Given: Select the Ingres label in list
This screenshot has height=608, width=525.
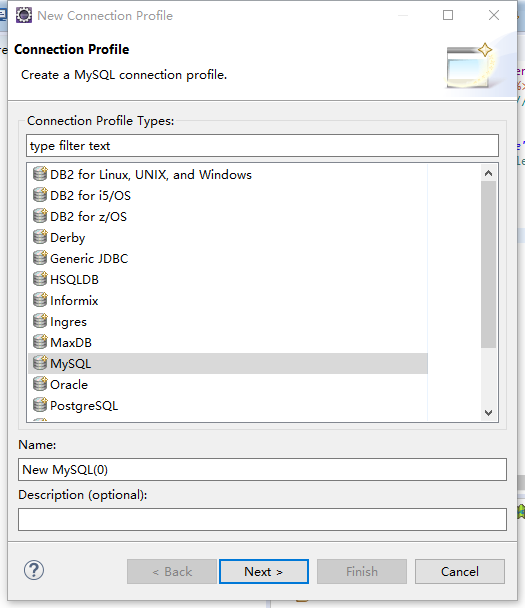Looking at the screenshot, I should pos(68,322).
